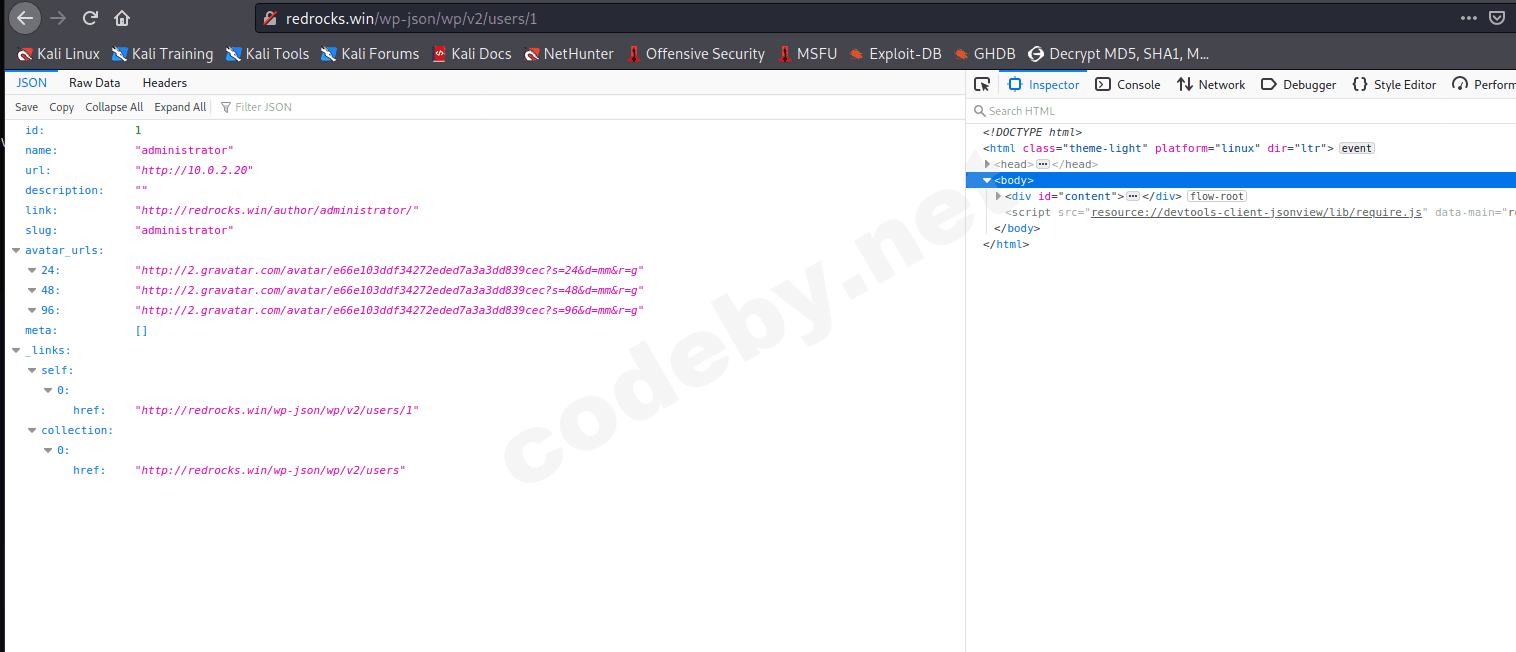Open the Kali Tools bookmark

[267, 54]
